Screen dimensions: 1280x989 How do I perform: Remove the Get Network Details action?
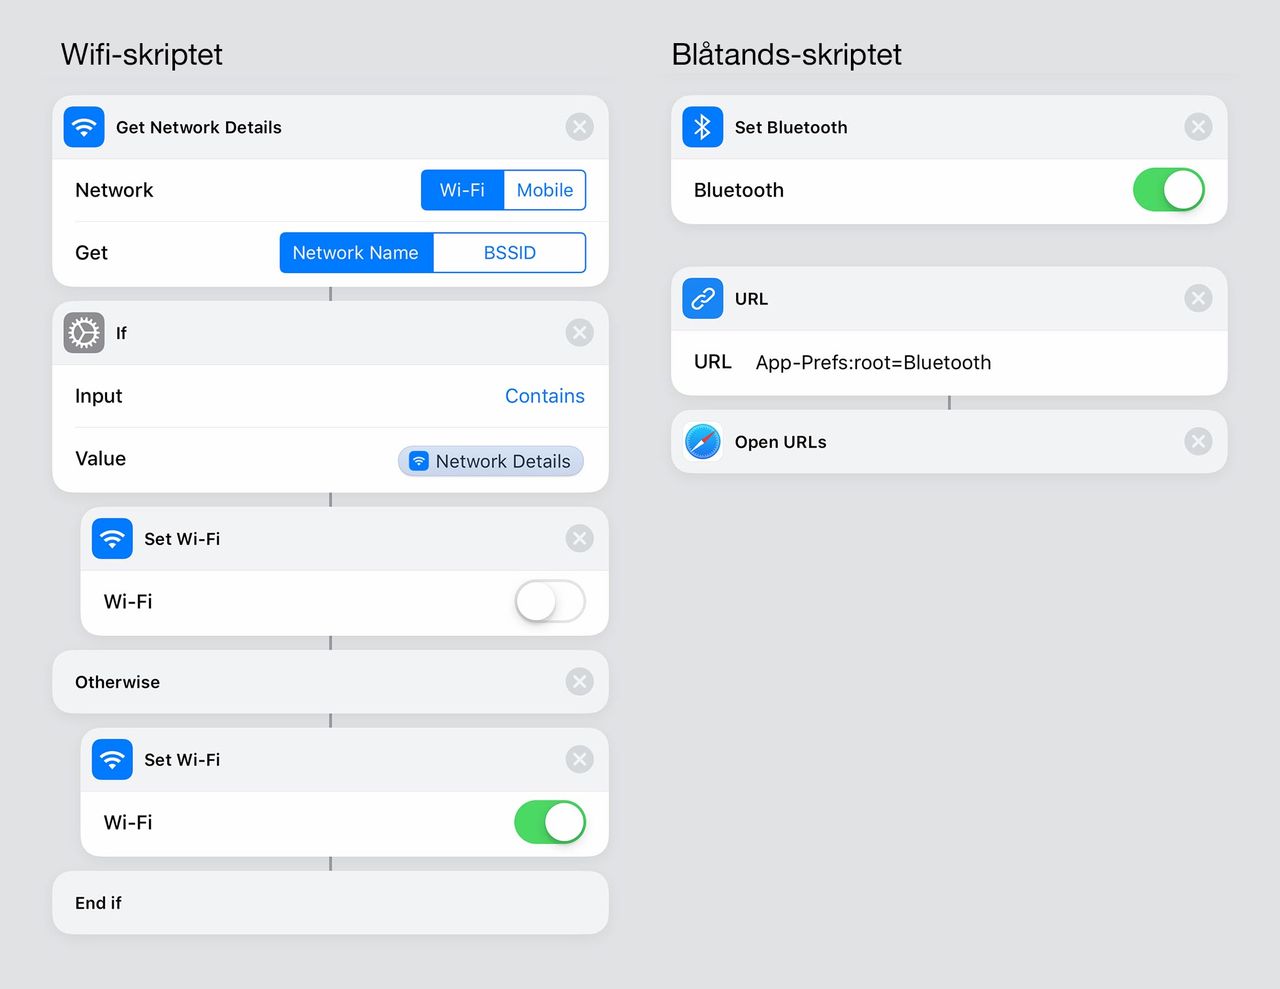[579, 127]
